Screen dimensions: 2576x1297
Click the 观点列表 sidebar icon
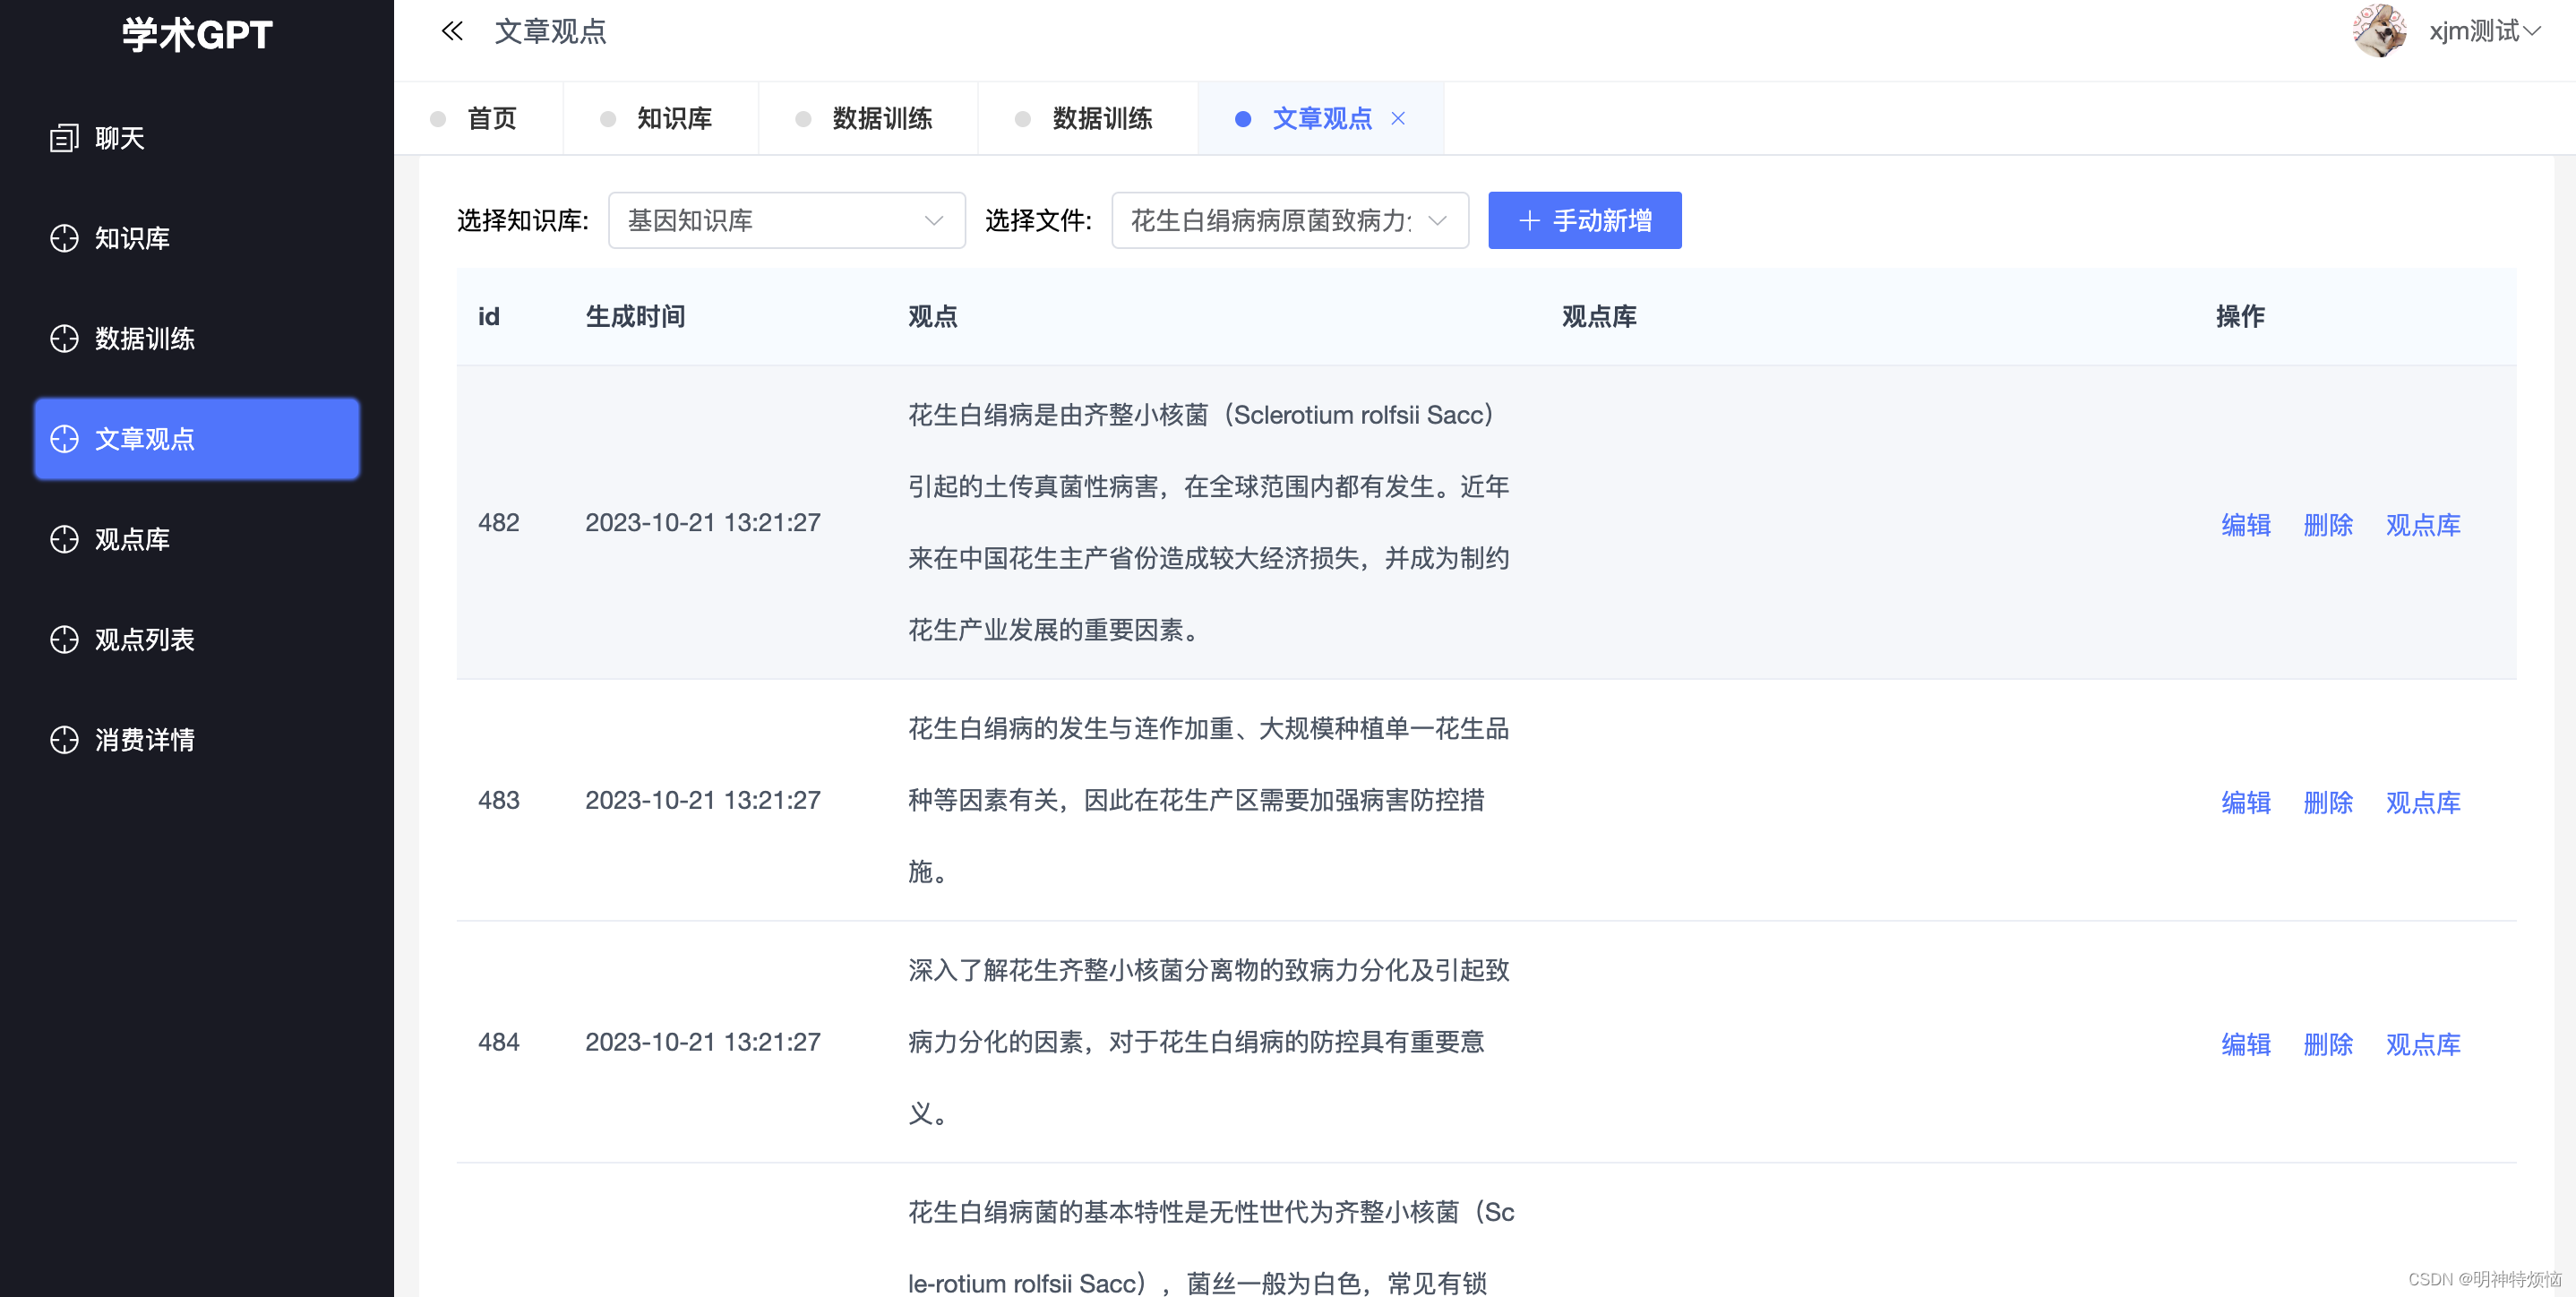[x=64, y=639]
